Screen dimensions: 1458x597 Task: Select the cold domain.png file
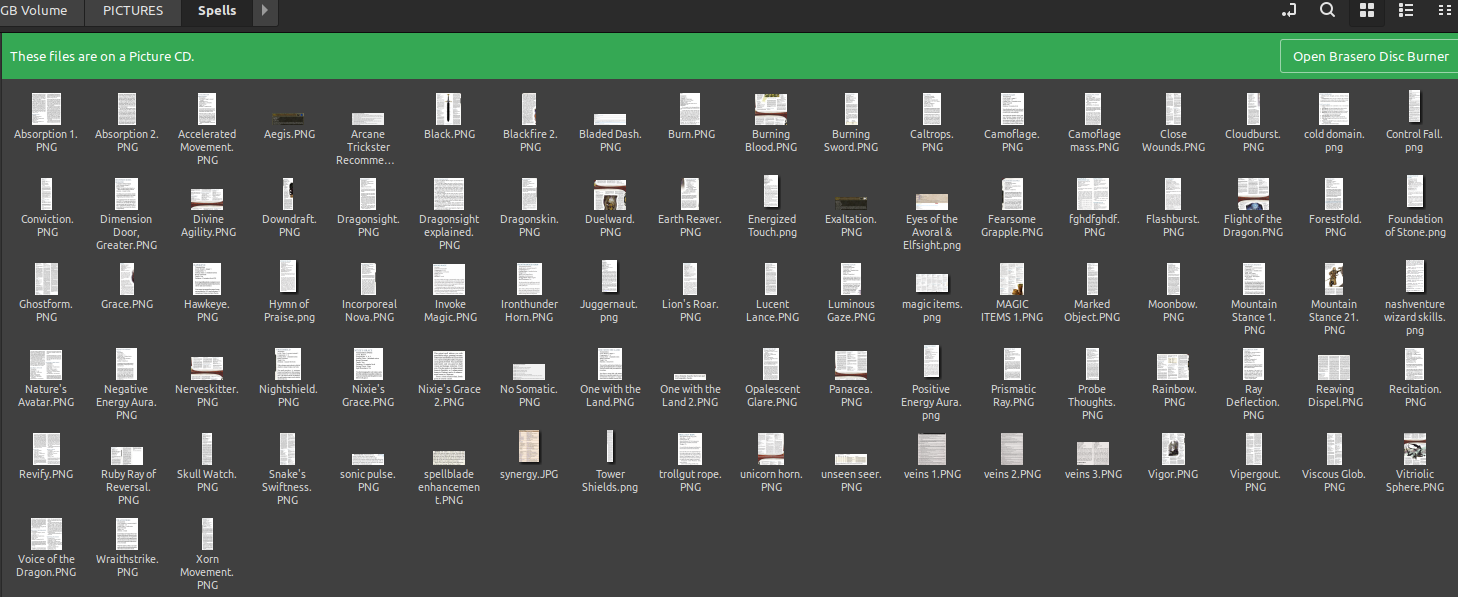point(1334,123)
